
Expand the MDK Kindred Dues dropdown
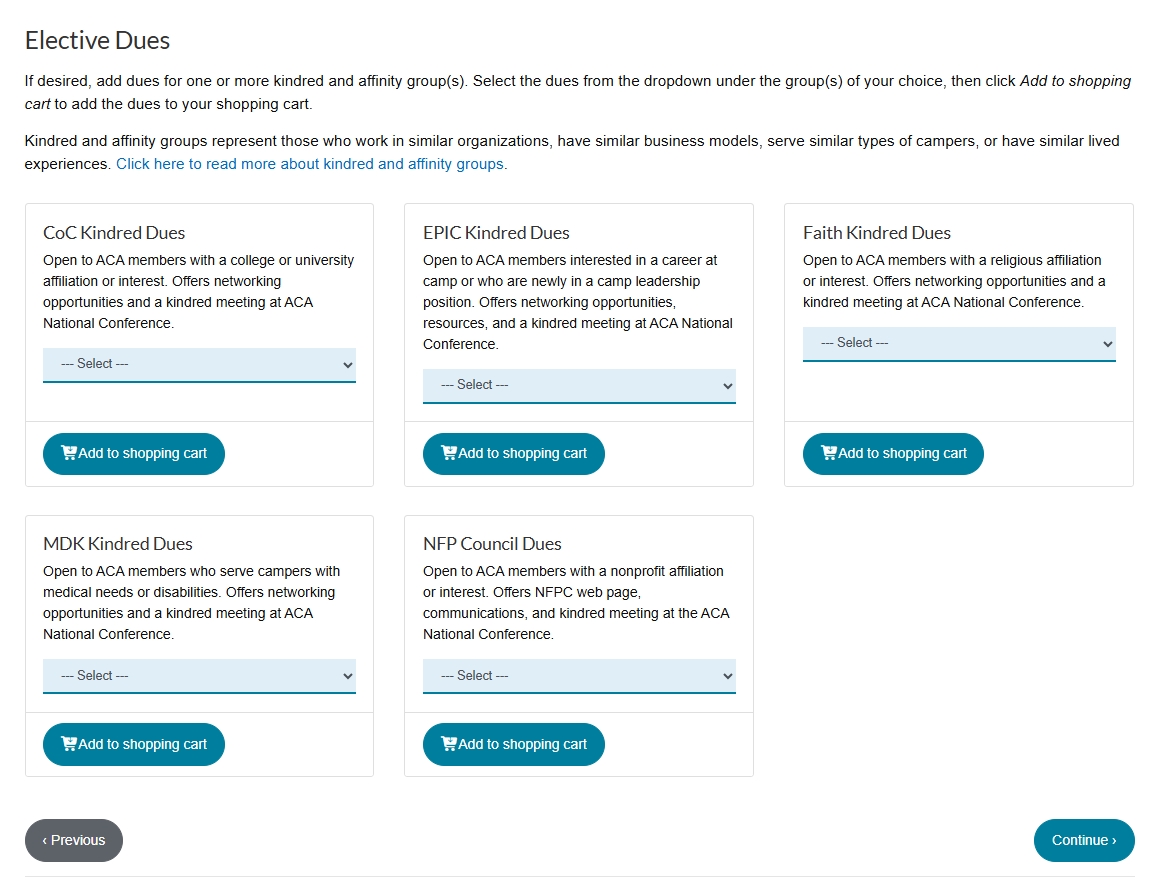pos(199,676)
